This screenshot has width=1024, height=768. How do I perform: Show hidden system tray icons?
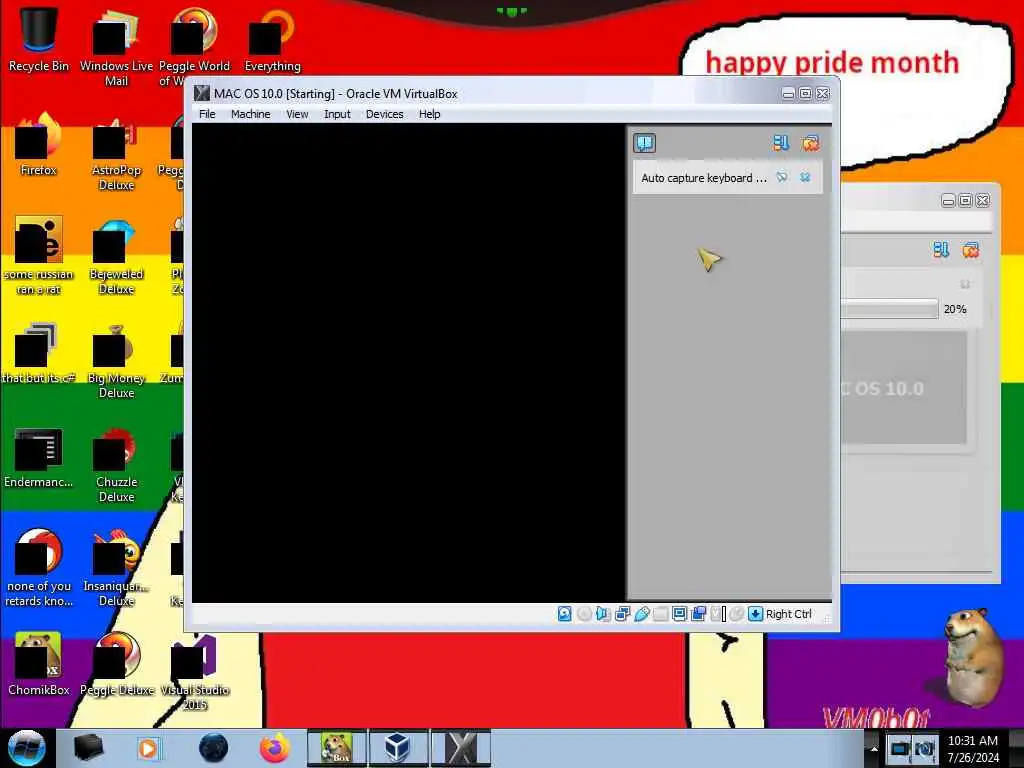[x=874, y=749]
